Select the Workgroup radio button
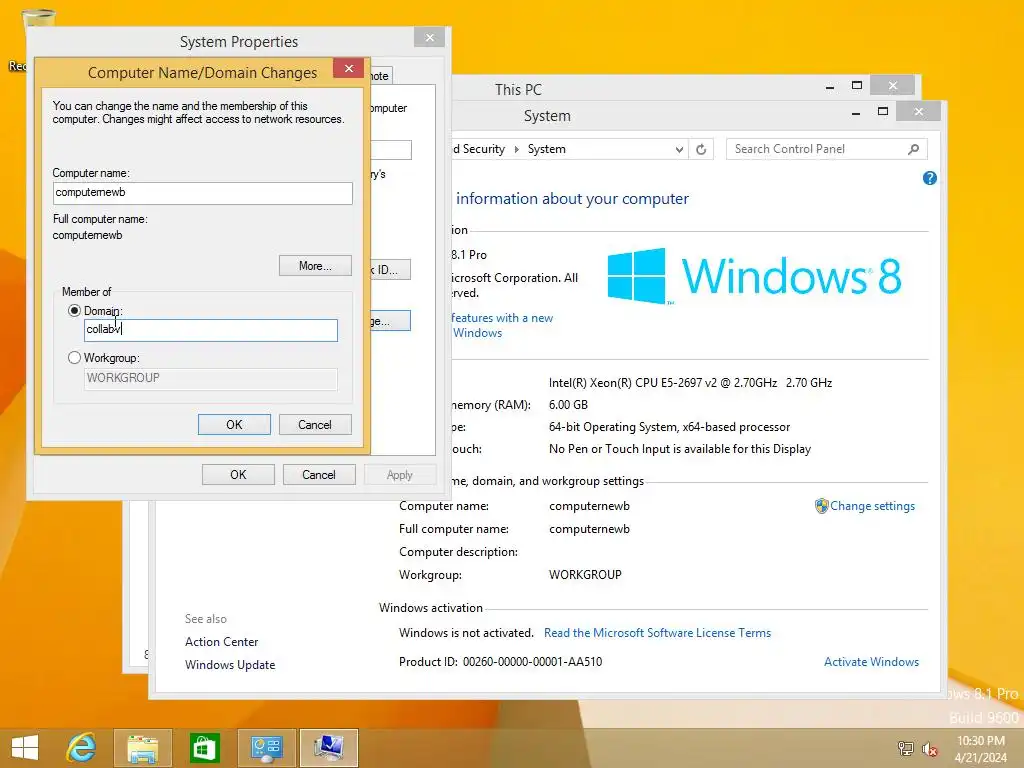 74,358
